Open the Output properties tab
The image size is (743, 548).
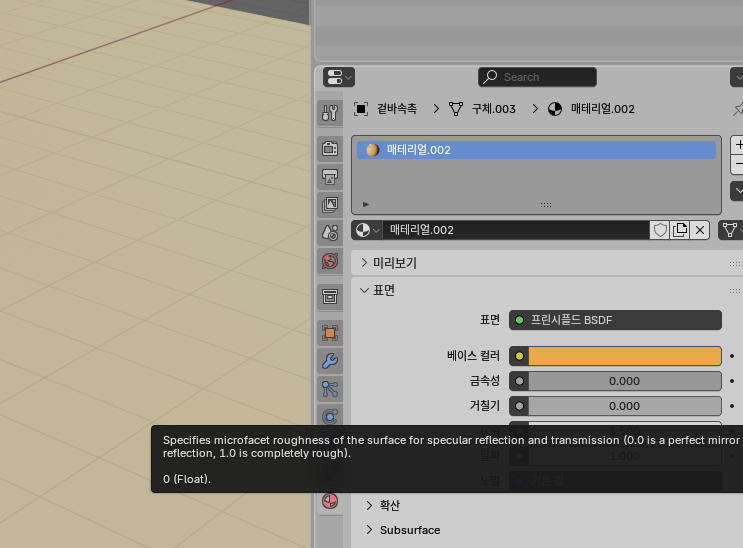point(330,177)
